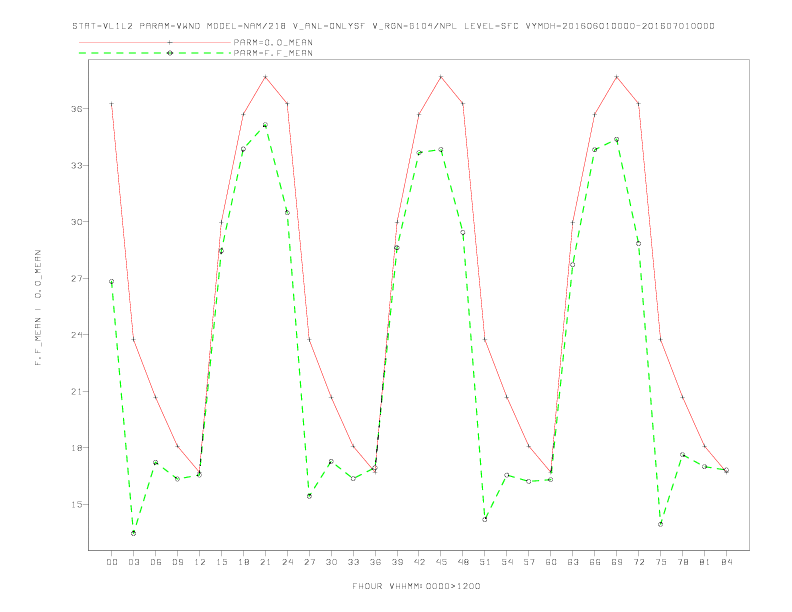The width and height of the screenshot is (792, 612).
Task: Click the 30 tick on the vertical axis
Action: [x=77, y=222]
